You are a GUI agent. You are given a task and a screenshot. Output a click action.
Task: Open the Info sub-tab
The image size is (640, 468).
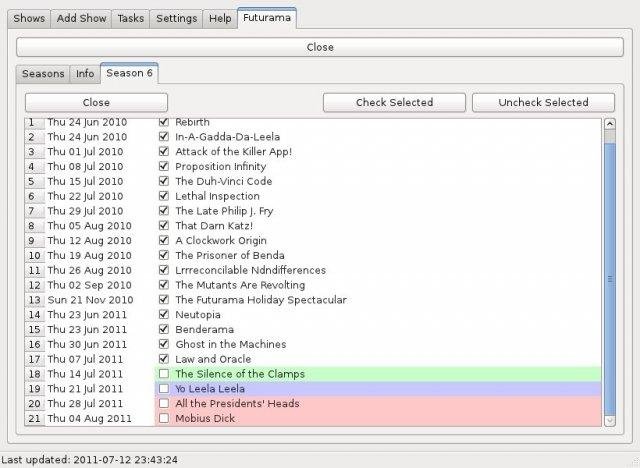click(85, 74)
